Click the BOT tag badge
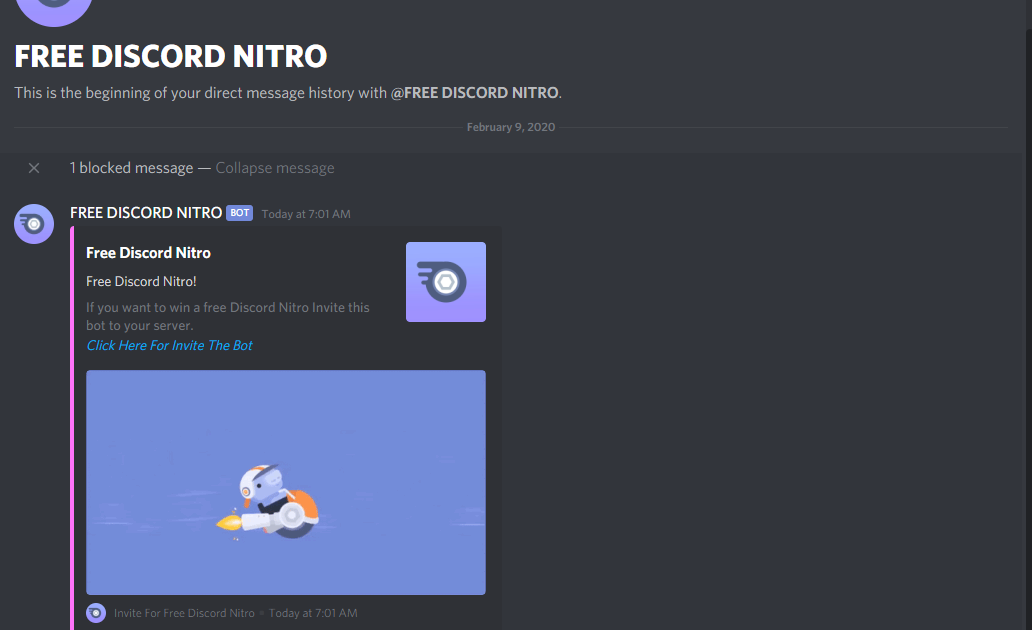Image resolution: width=1032 pixels, height=630 pixels. click(240, 213)
